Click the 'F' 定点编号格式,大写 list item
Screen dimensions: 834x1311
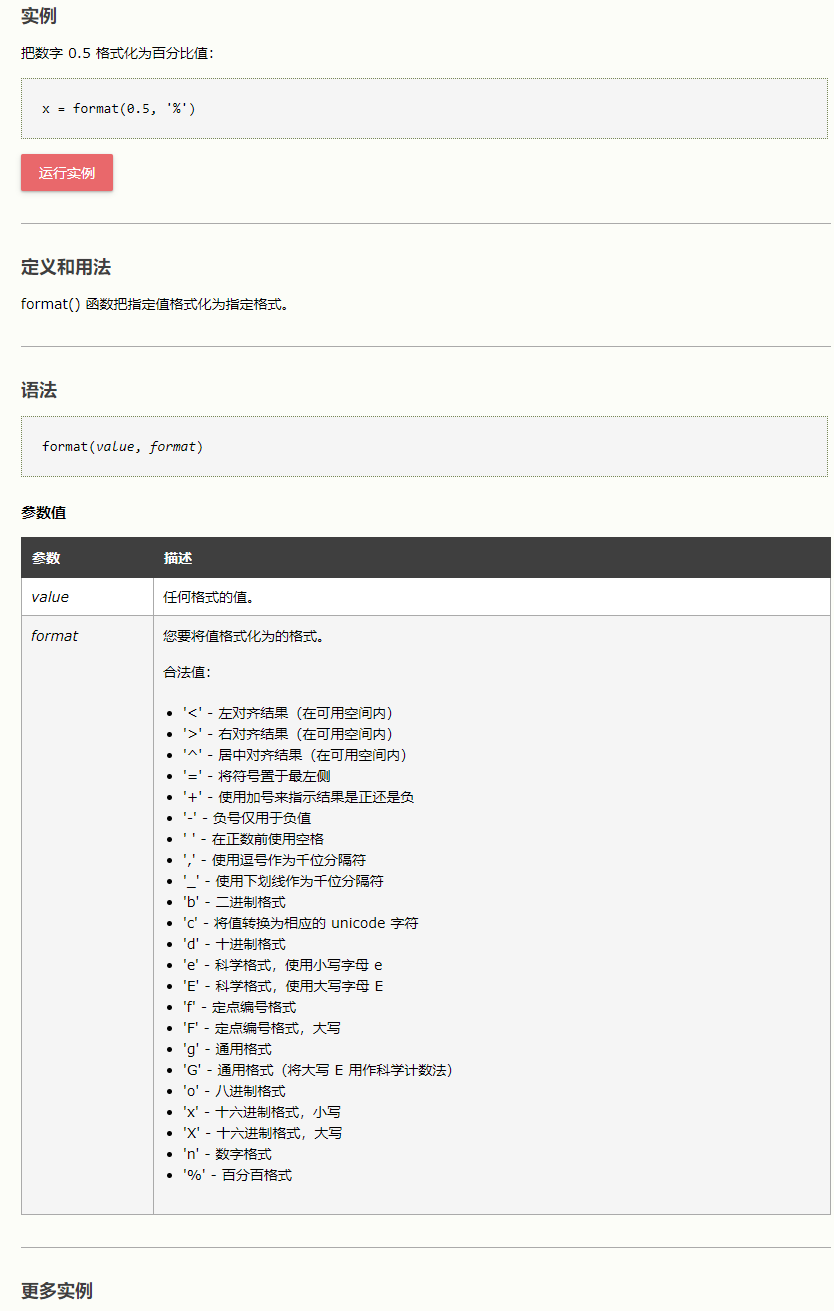[262, 1028]
